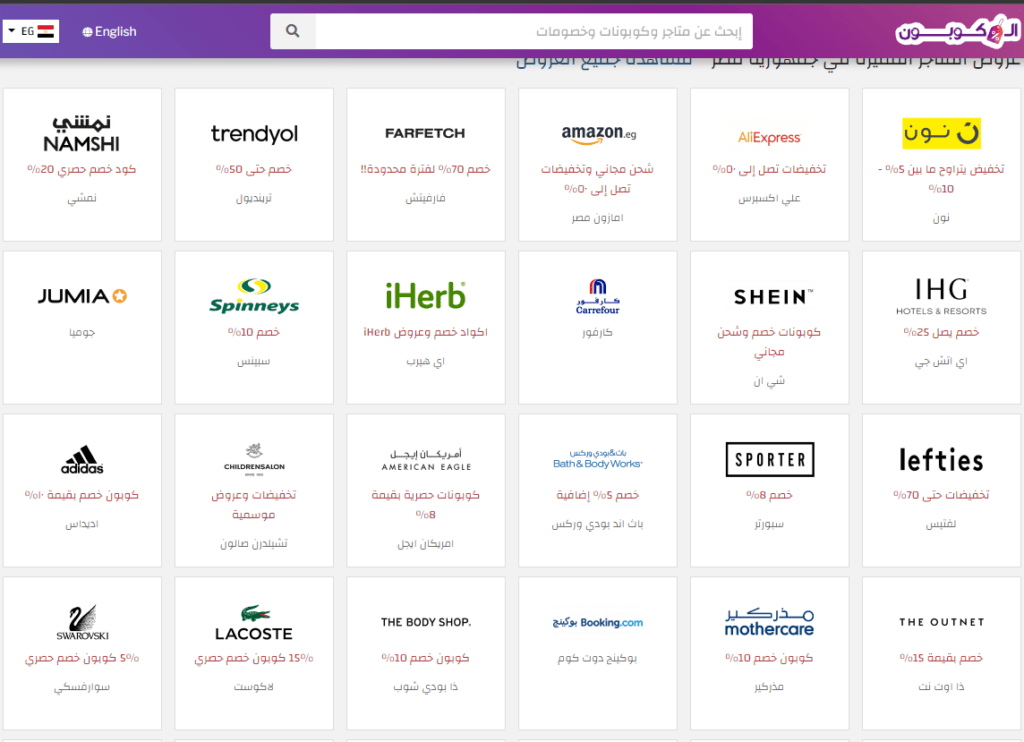Click Lefties up to 70% sale text
This screenshot has width=1024, height=742.
(941, 495)
